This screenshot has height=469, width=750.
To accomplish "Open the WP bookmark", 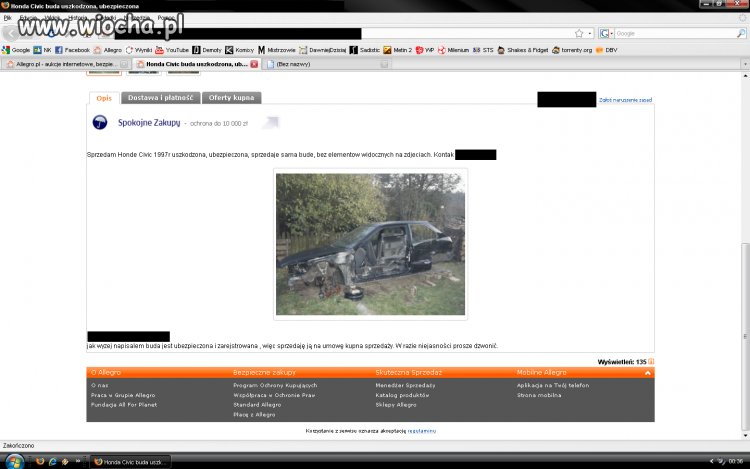I will pos(425,50).
